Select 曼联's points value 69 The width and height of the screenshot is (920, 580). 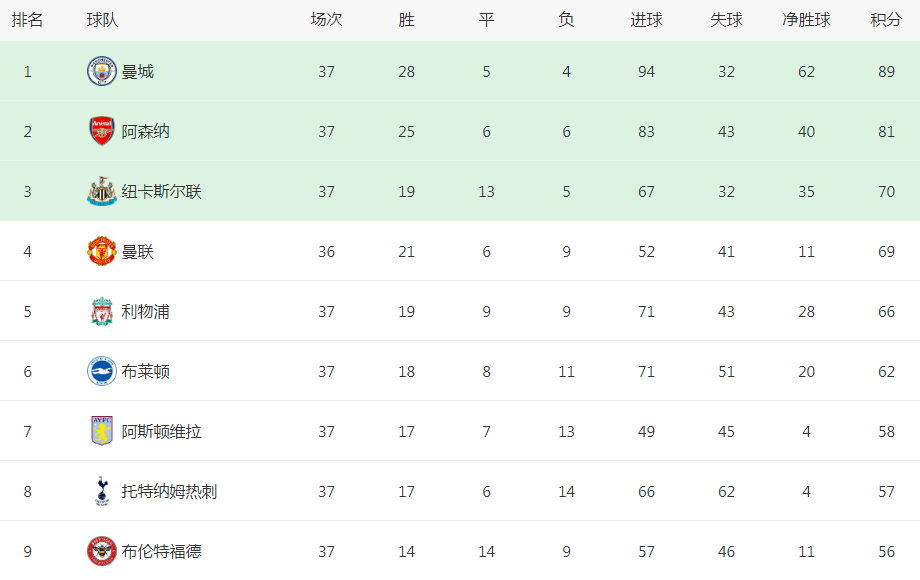point(886,252)
